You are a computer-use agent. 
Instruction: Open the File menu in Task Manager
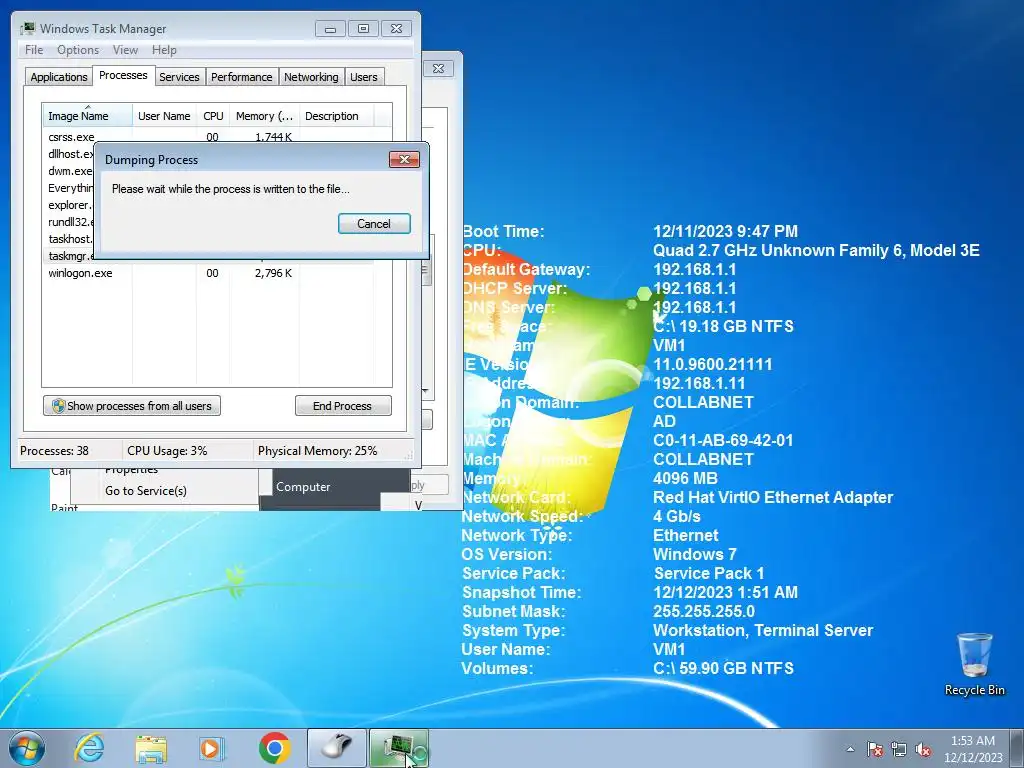point(34,50)
